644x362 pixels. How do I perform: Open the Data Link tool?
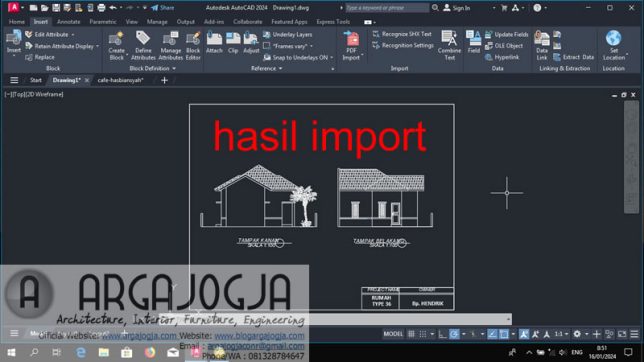[x=542, y=45]
